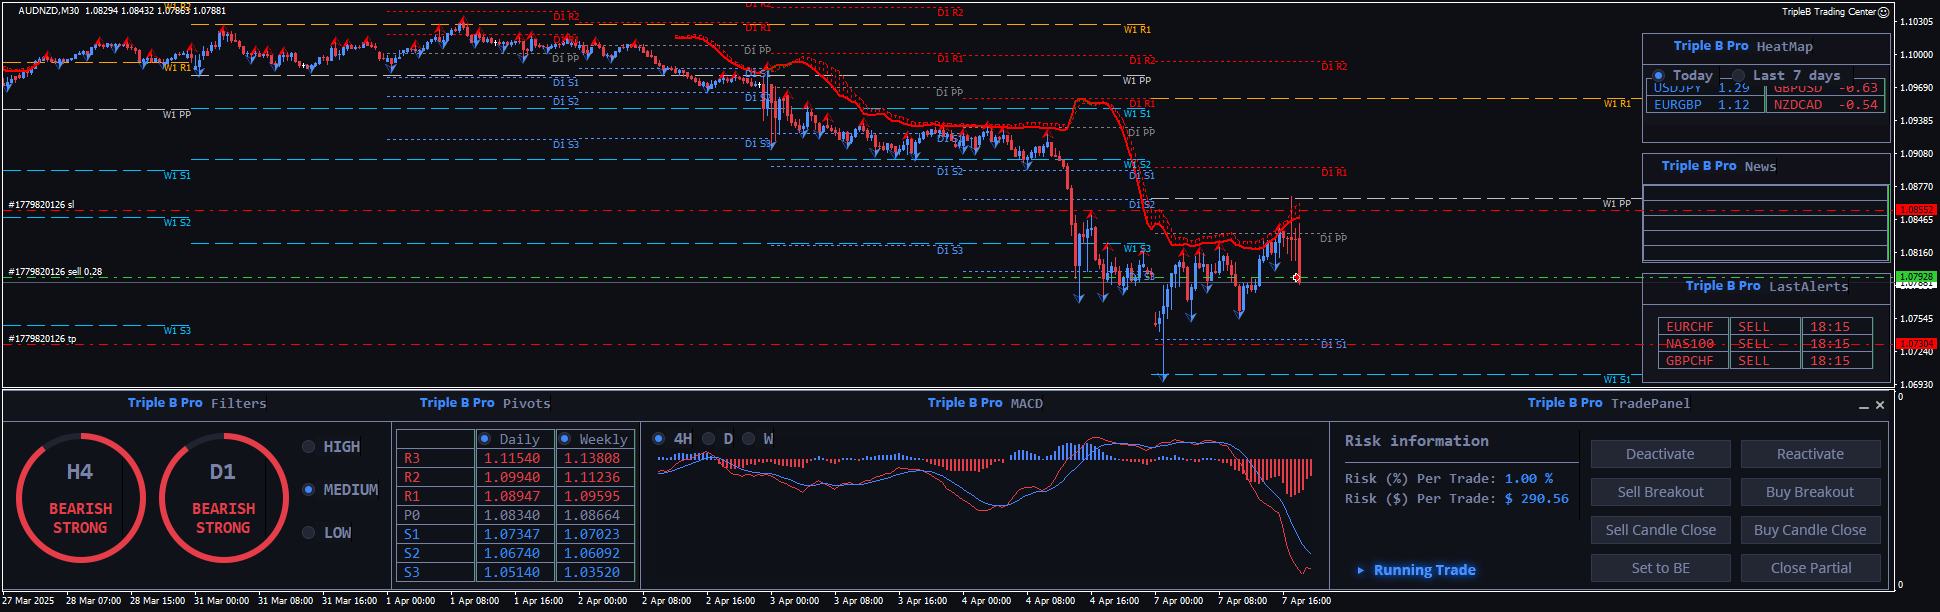Click the EURGBP pair in the HeatMap

click(x=1678, y=105)
